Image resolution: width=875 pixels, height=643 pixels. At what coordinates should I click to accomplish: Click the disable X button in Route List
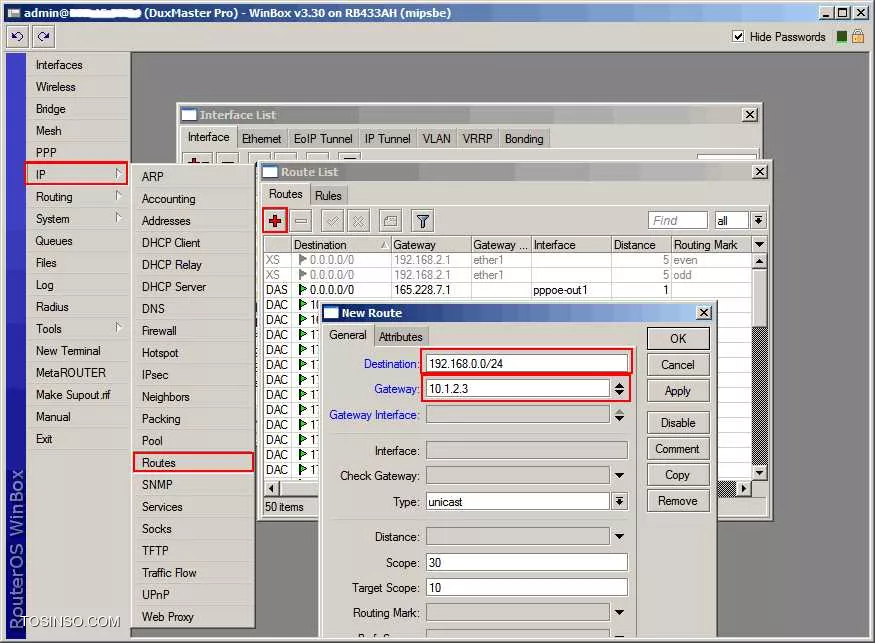click(x=358, y=221)
